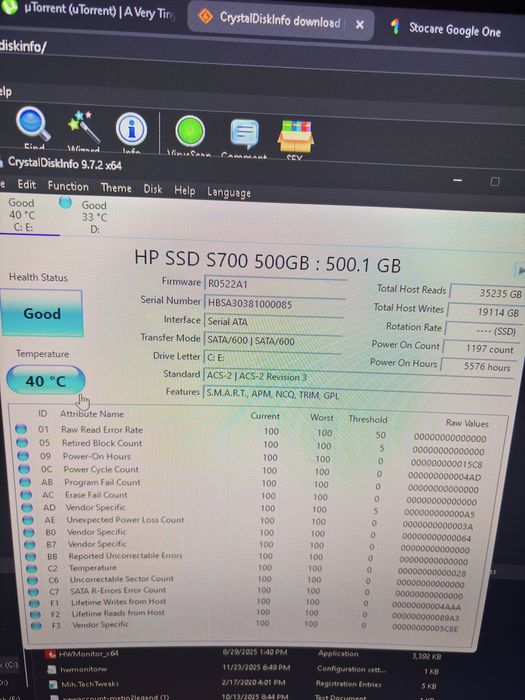Click the Total Host Reads value 35235 GB
This screenshot has height=700, width=525.
coord(488,293)
